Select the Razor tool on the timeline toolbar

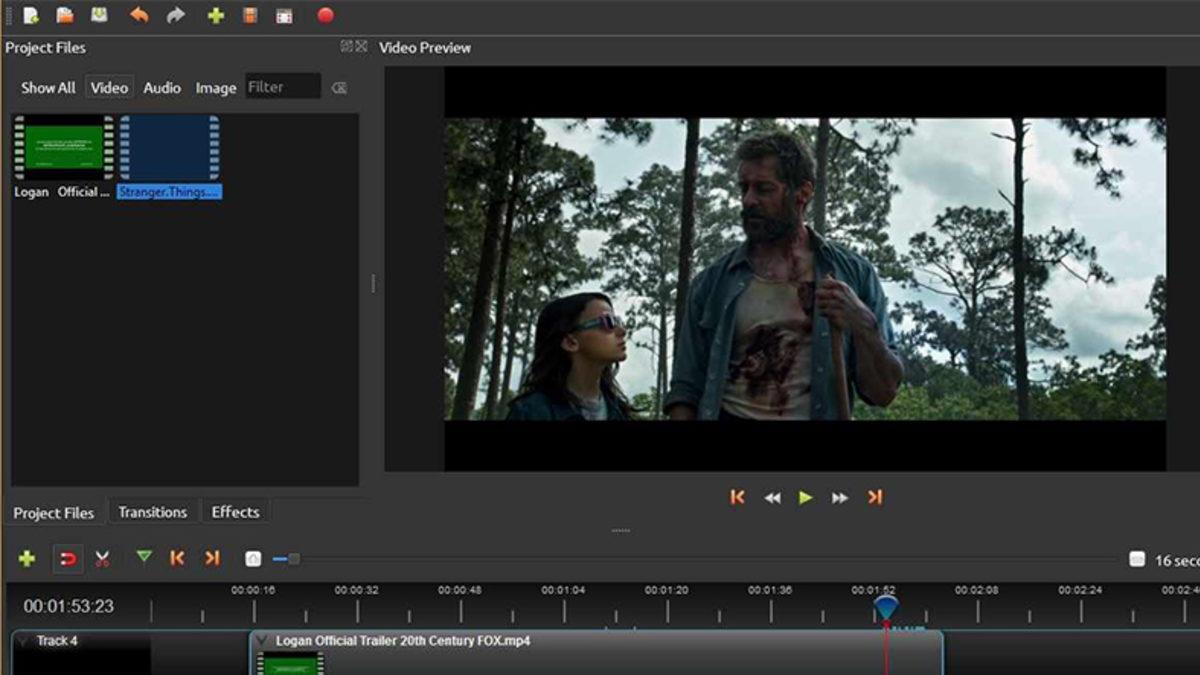click(103, 560)
